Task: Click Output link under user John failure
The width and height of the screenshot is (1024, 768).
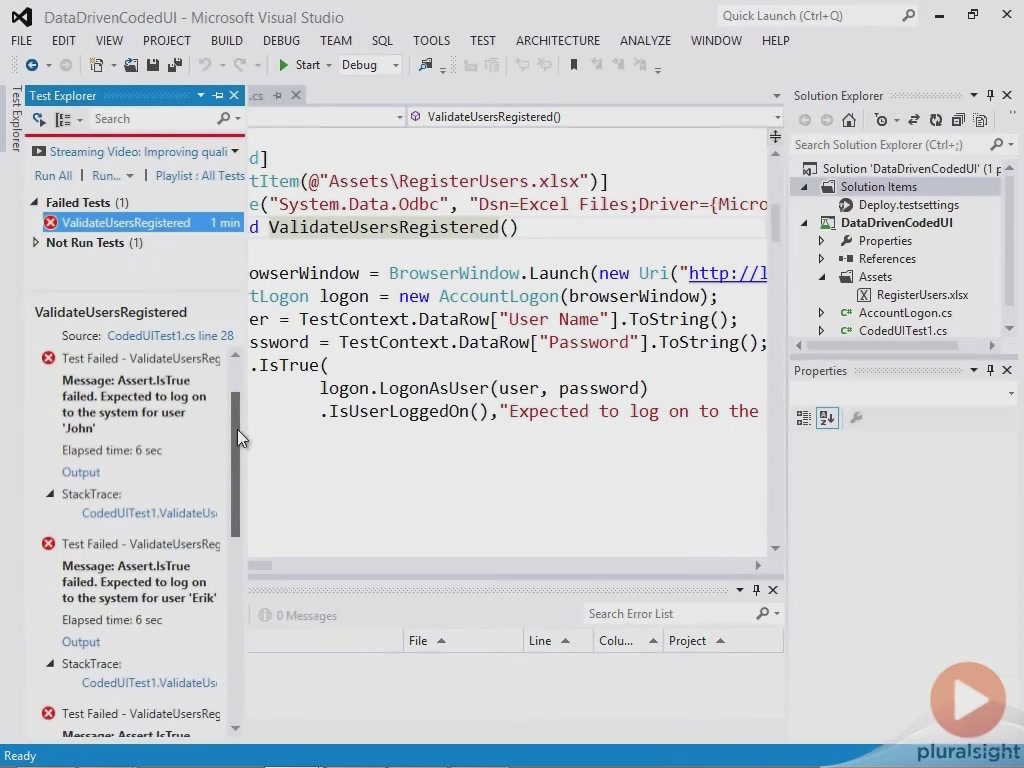Action: (81, 472)
